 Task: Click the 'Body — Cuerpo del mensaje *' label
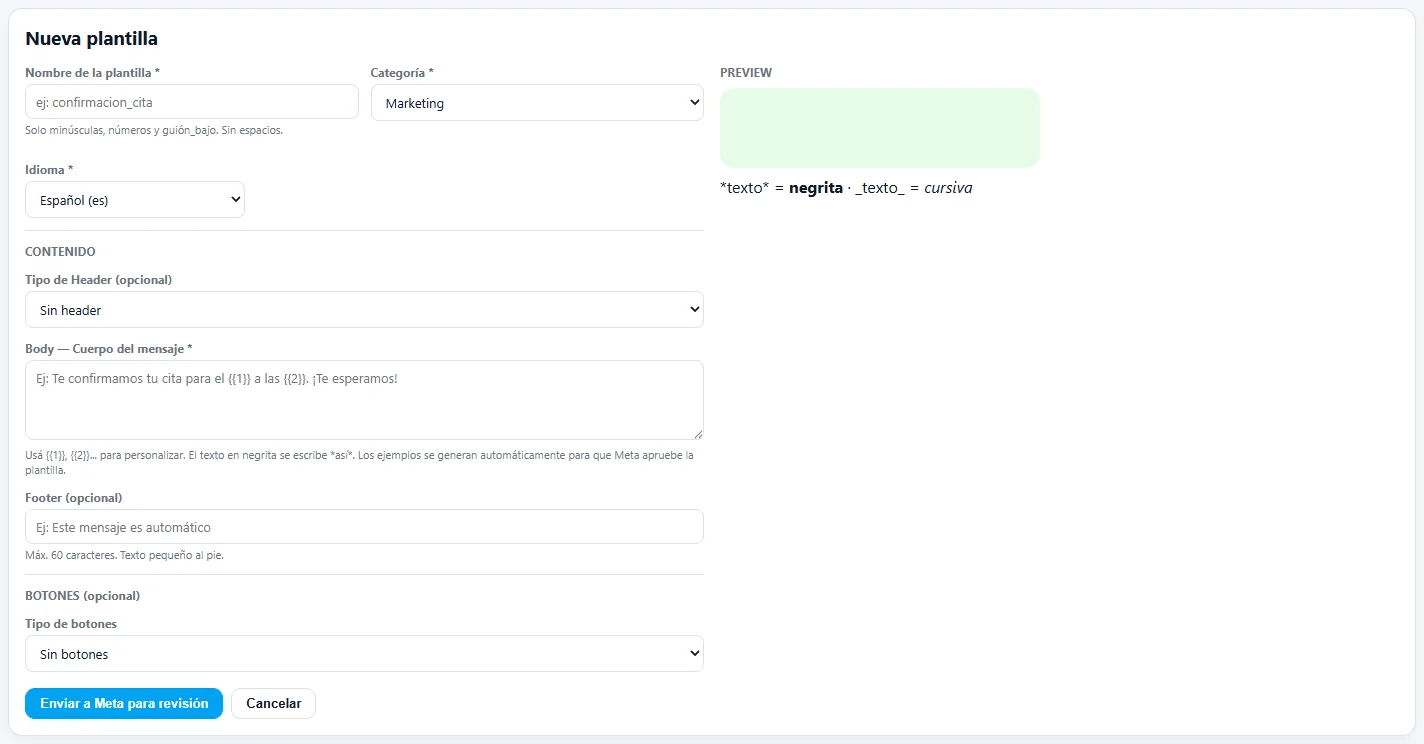(x=109, y=349)
